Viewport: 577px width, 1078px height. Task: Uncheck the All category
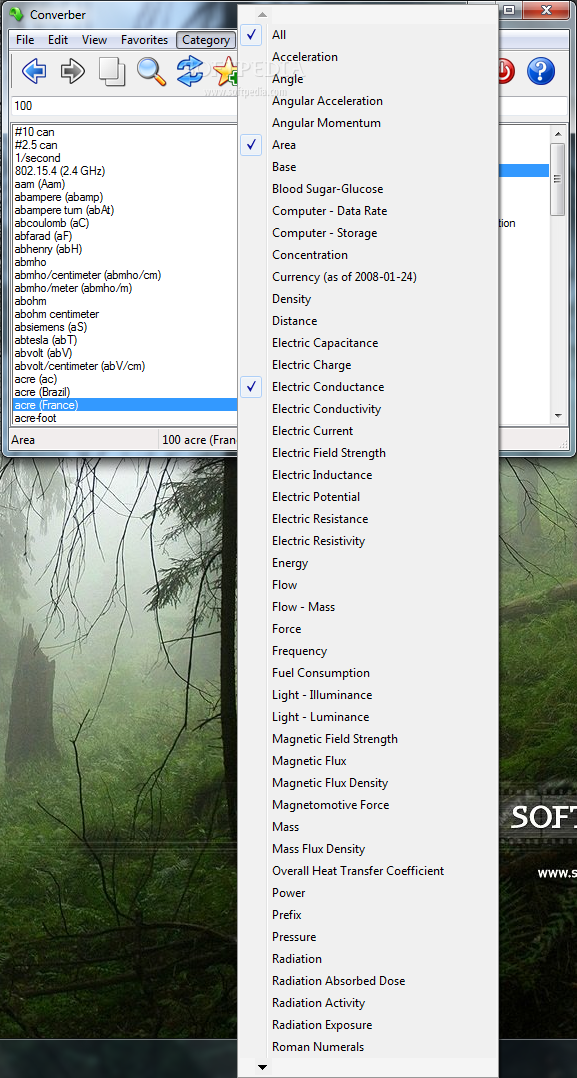pos(368,35)
